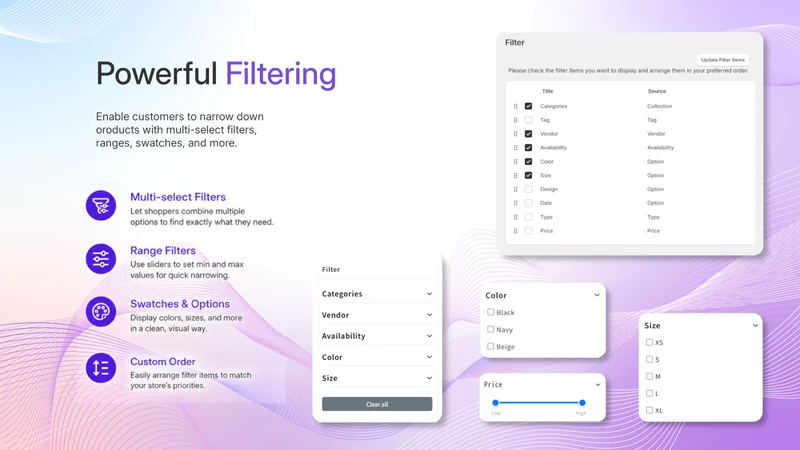Click the Powerful Filtering headline
The image size is (800, 450).
[216, 74]
